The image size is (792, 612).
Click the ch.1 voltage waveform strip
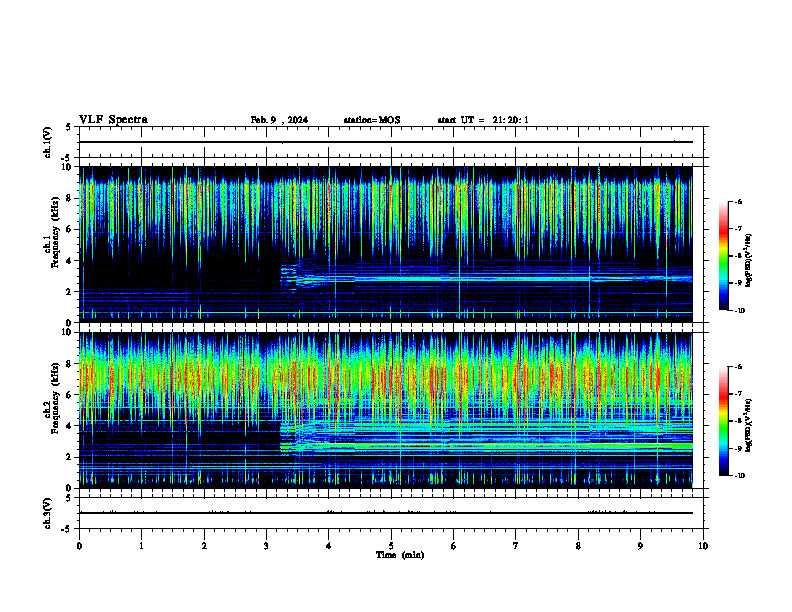point(391,142)
